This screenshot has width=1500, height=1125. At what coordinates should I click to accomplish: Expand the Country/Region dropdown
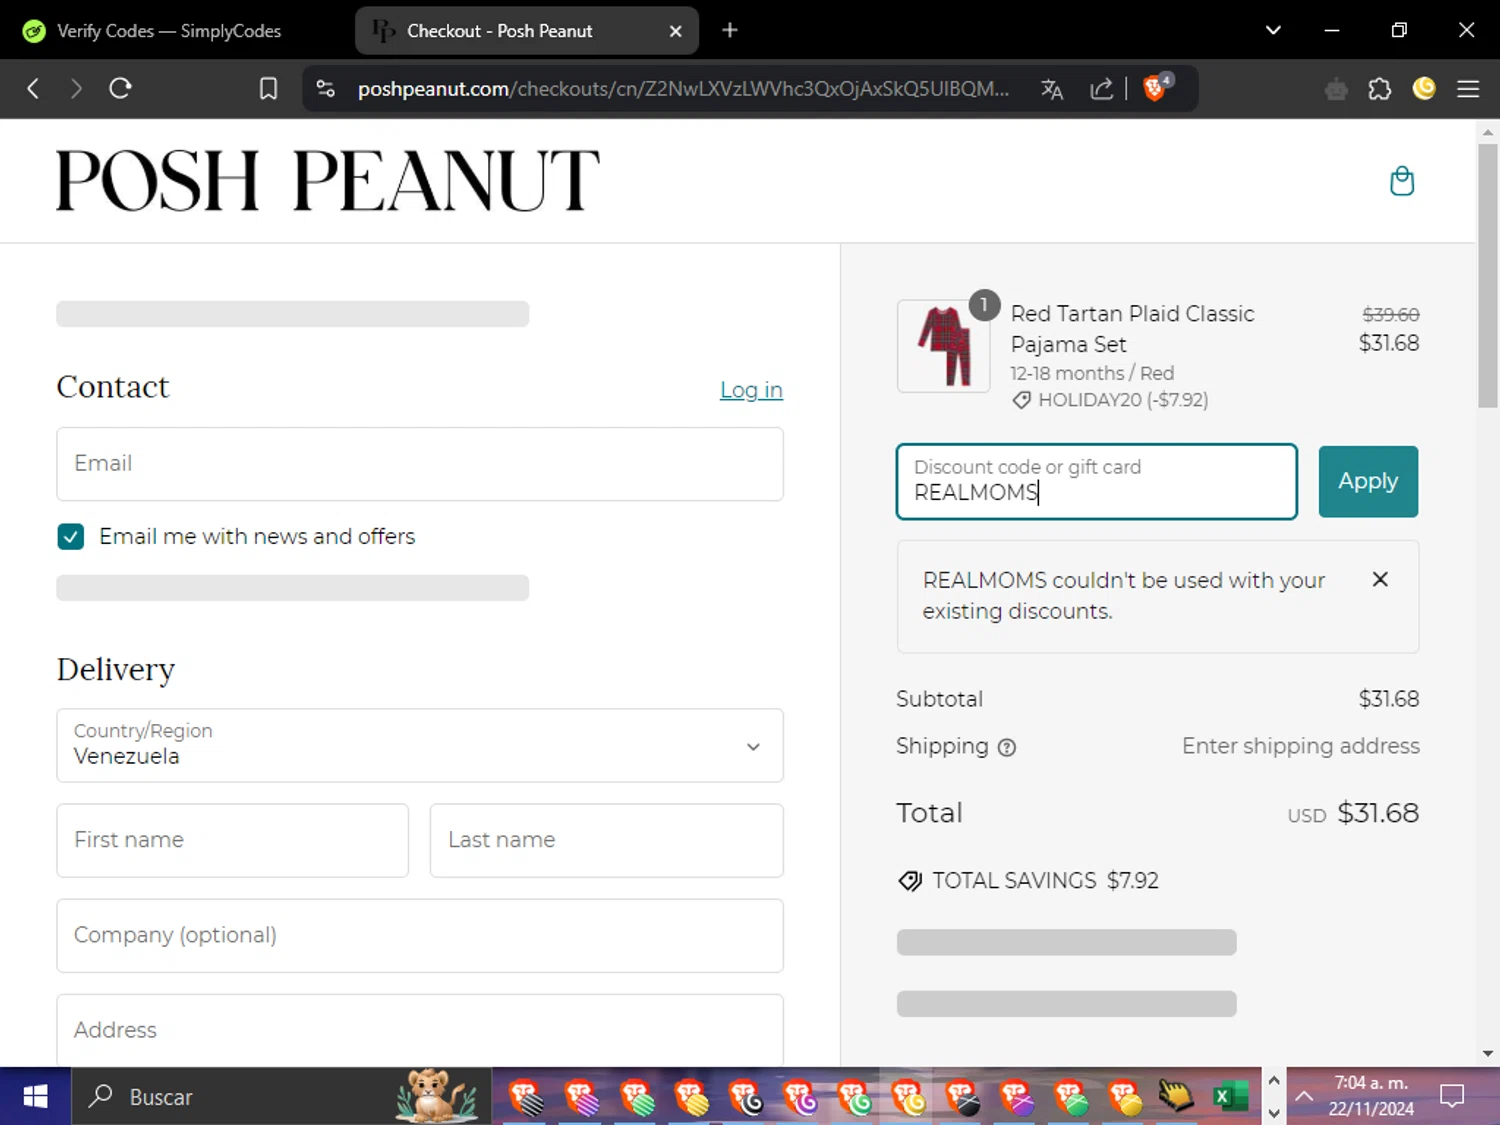420,746
